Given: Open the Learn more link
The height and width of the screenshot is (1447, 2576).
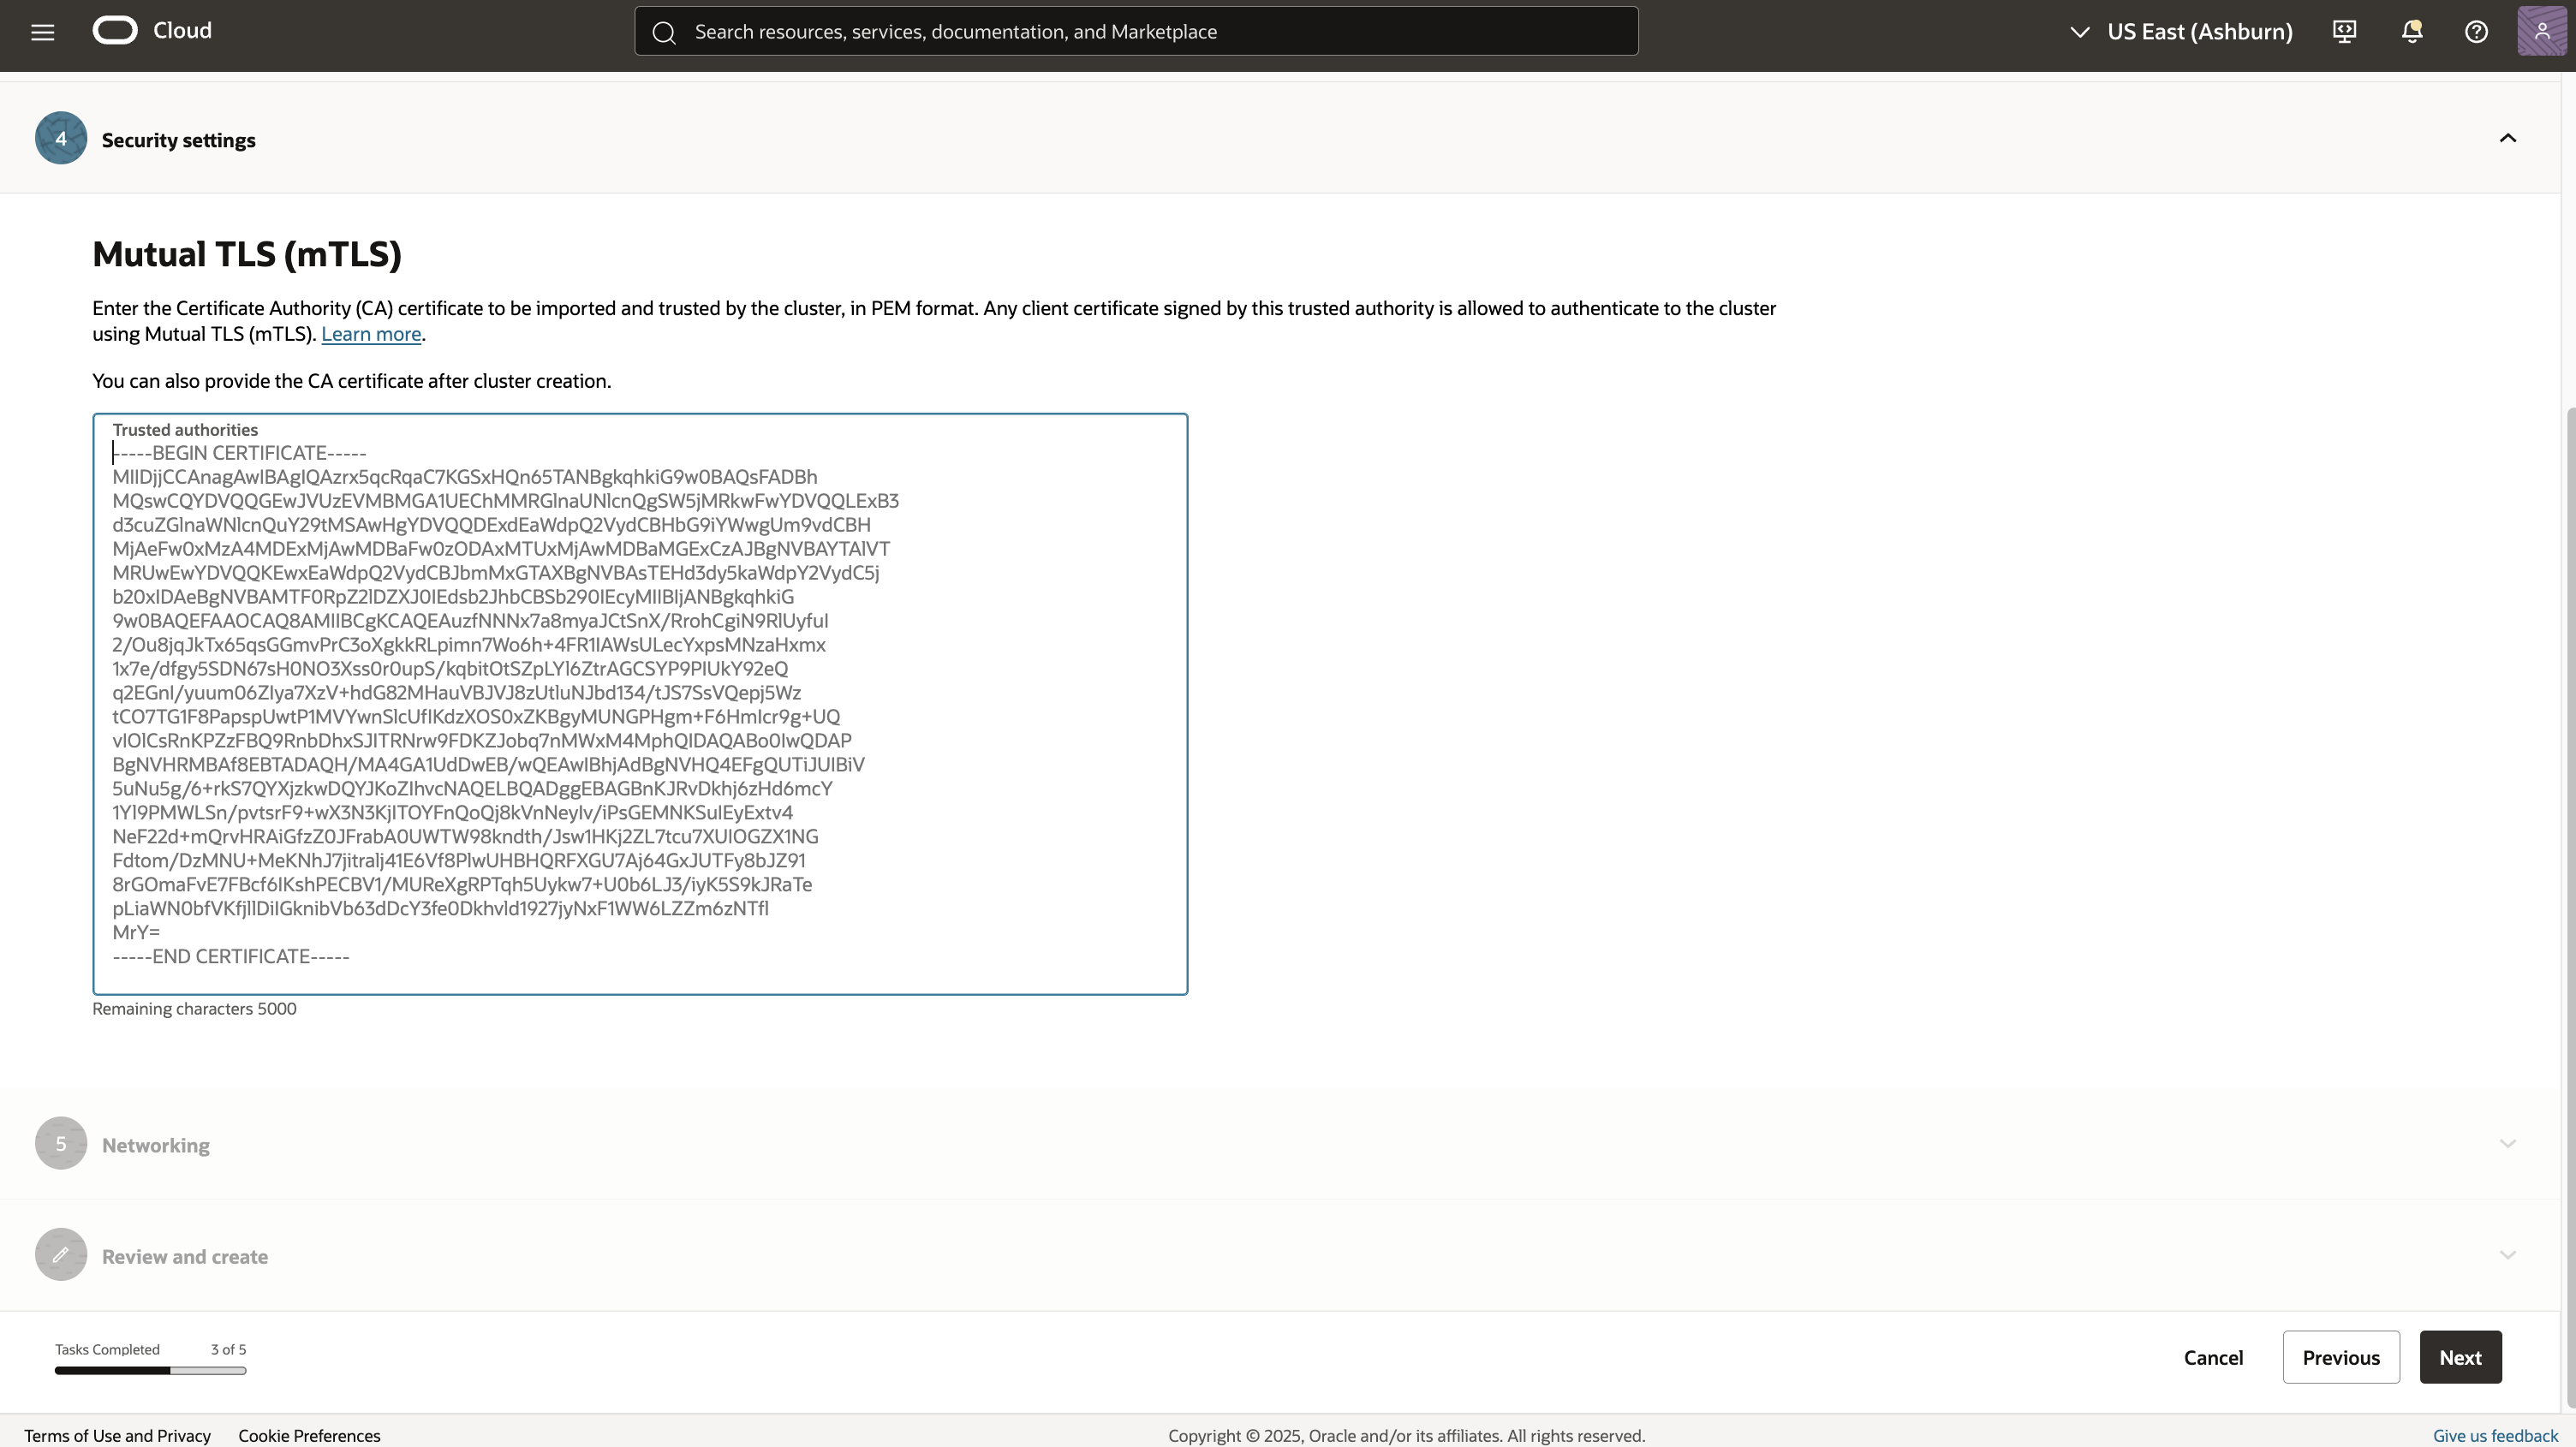Looking at the screenshot, I should tap(371, 334).
